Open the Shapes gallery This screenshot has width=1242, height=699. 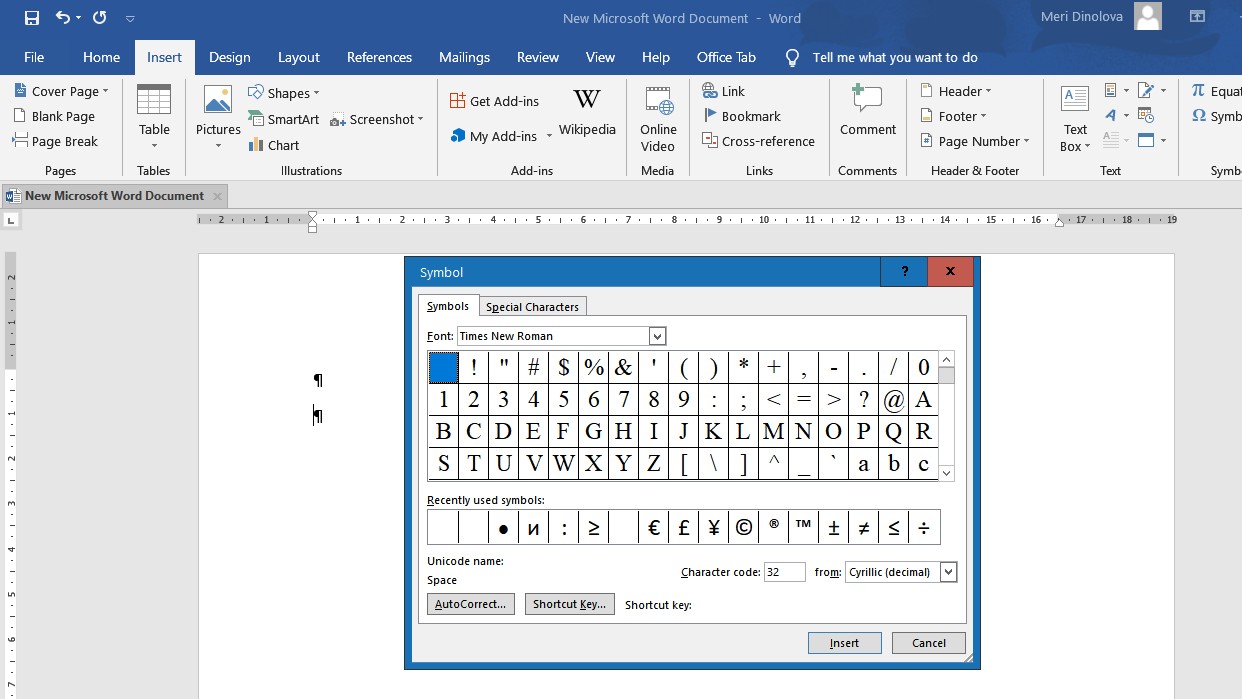[284, 93]
